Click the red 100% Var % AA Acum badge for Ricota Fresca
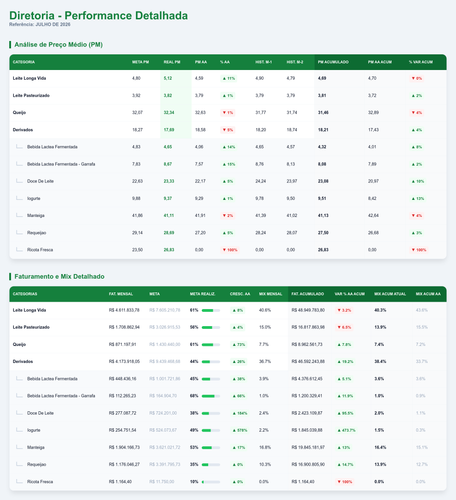Screen dimensions: 456x500 [x=345, y=482]
